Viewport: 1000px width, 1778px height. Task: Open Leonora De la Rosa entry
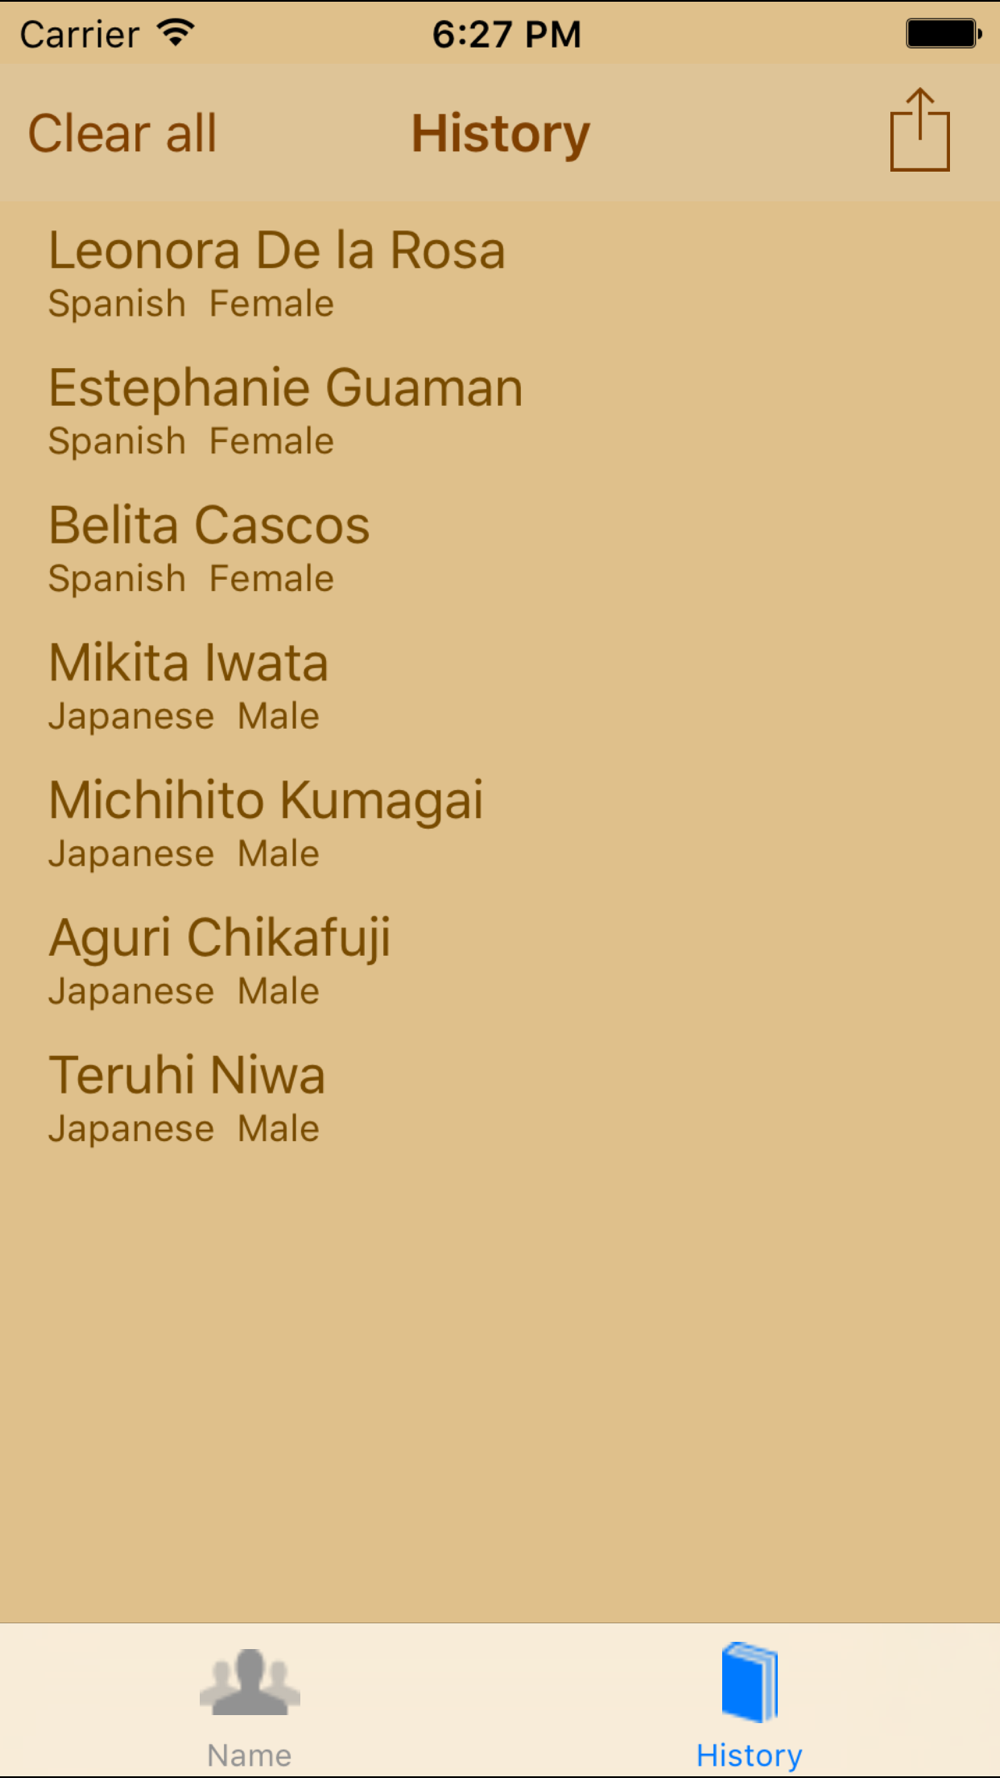[277, 250]
